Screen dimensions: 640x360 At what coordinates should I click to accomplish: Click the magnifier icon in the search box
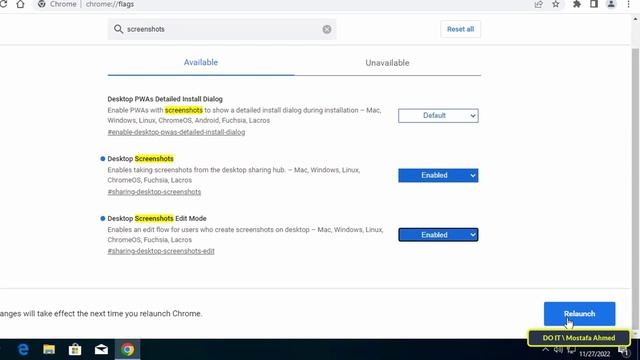[118, 29]
